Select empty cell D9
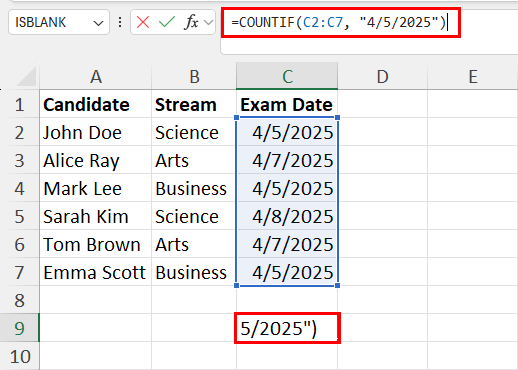The image size is (518, 370). pyautogui.click(x=382, y=328)
